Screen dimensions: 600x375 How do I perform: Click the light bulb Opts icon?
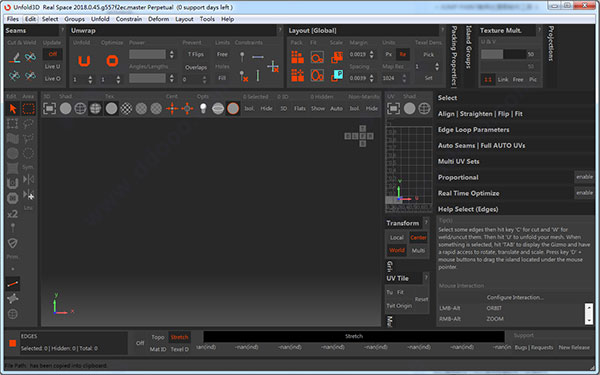pos(203,109)
